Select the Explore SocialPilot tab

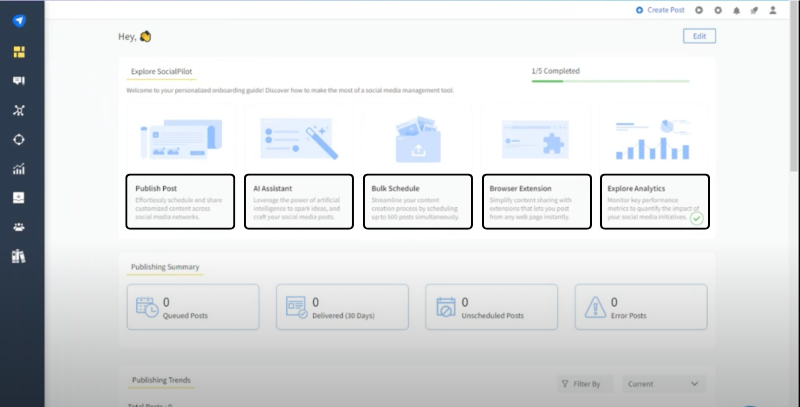tap(161, 72)
